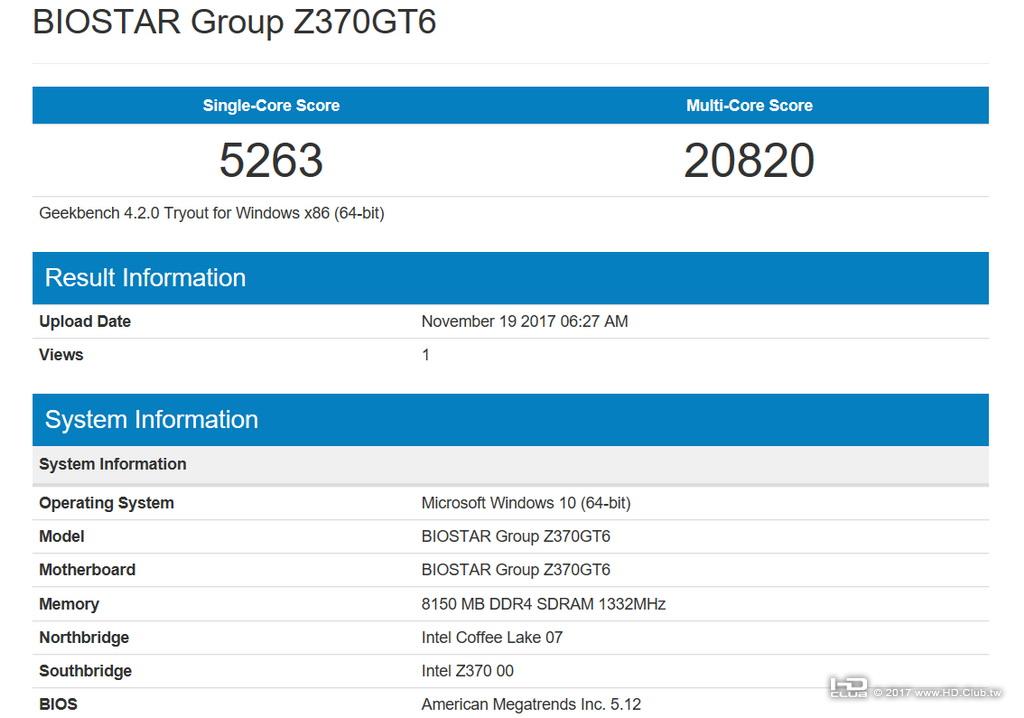Click the Geekbench 4.2.0 Tryout version line

(x=212, y=214)
